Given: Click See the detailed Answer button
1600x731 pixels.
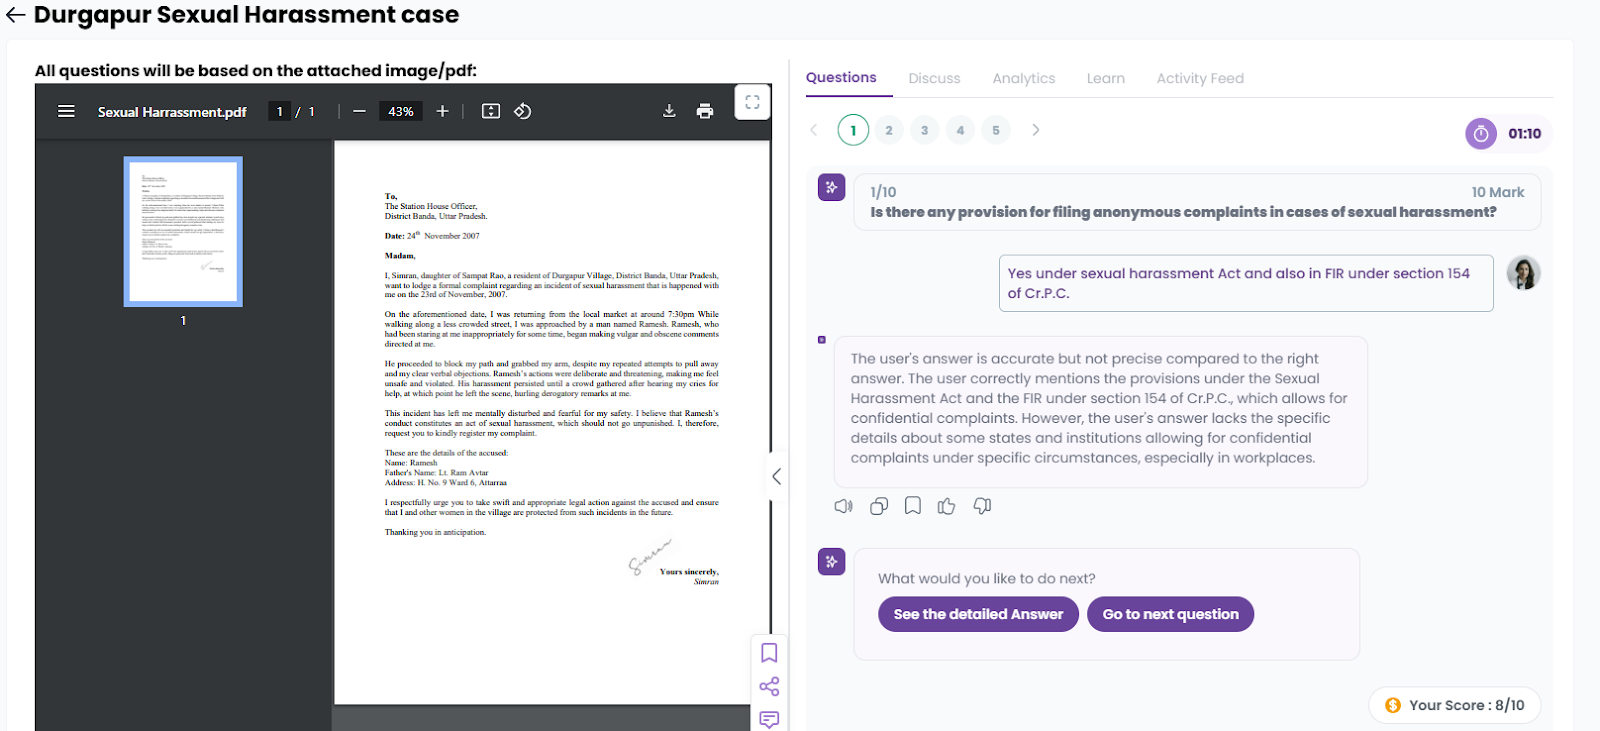Looking at the screenshot, I should click(x=977, y=614).
